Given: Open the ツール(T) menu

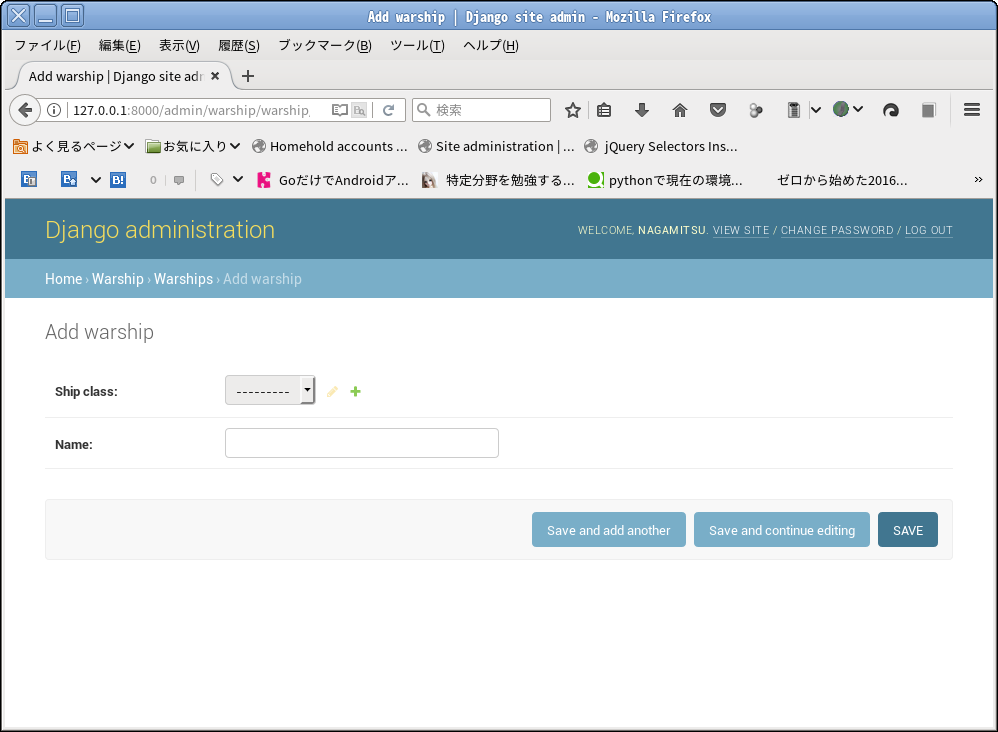Looking at the screenshot, I should pyautogui.click(x=418, y=45).
